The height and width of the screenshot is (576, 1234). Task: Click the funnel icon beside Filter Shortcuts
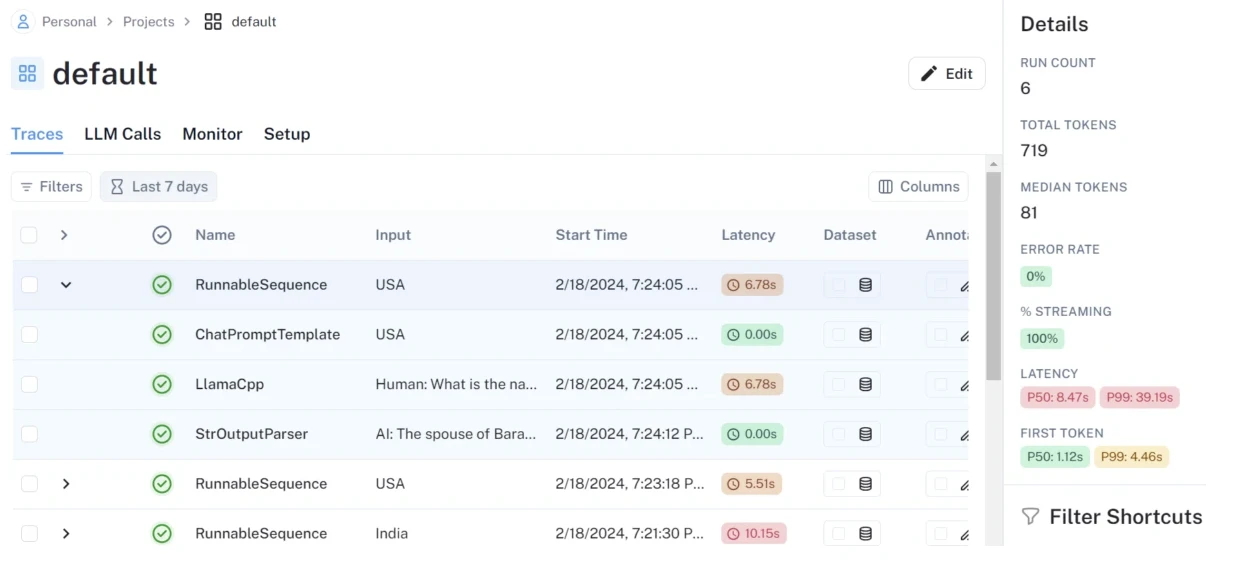coord(1030,517)
